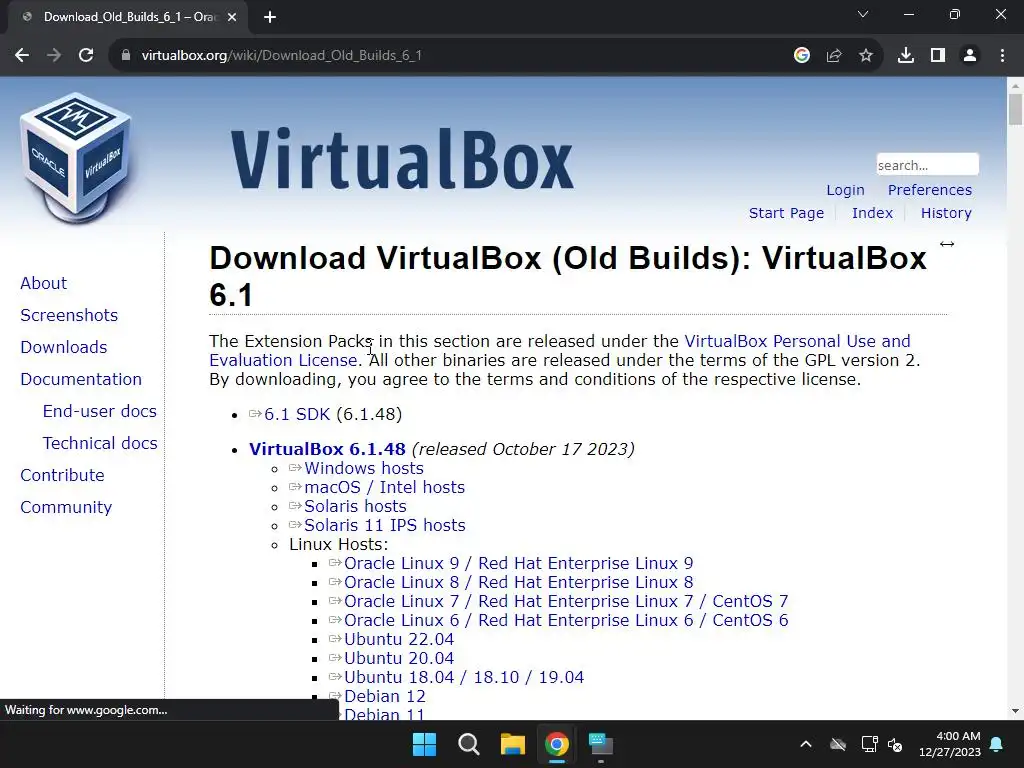Open network tray icon

(x=869, y=744)
